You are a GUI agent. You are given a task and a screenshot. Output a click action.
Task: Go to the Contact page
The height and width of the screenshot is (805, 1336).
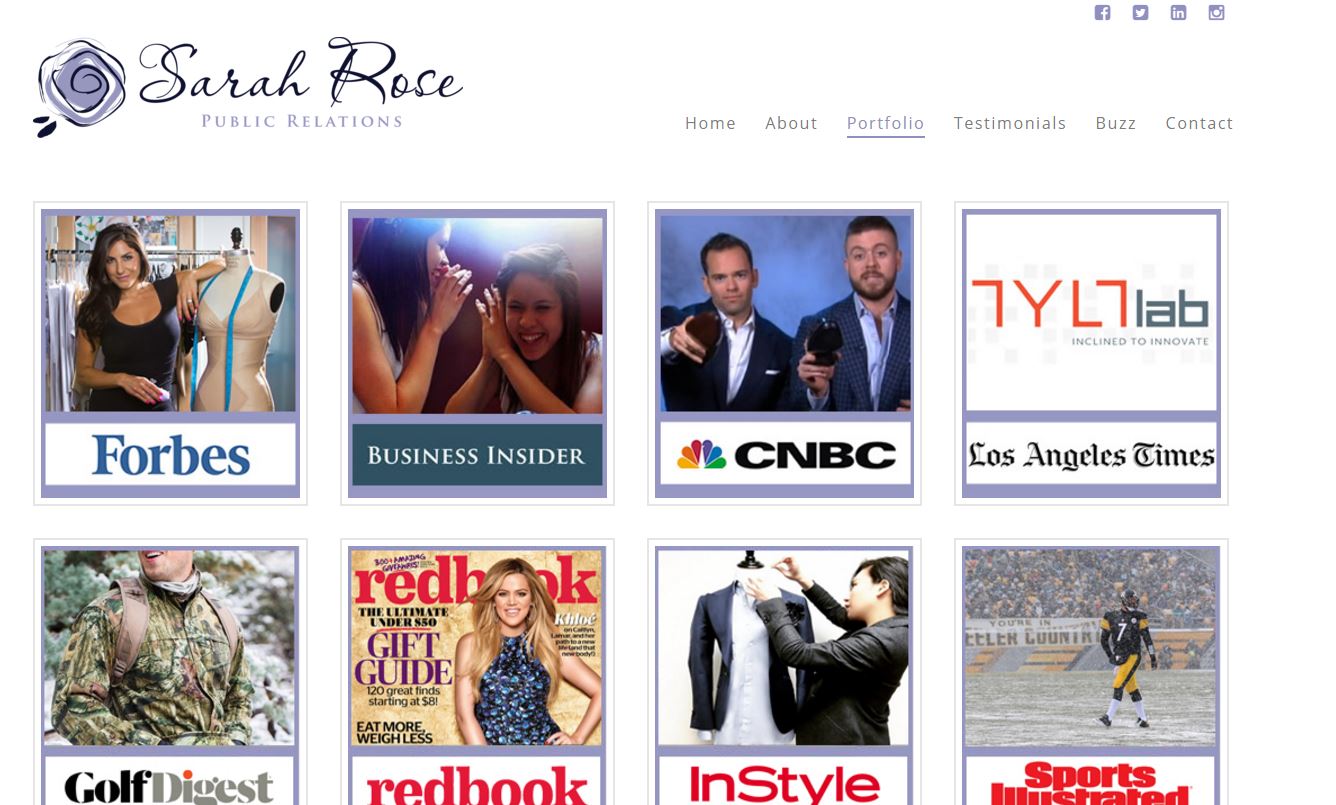(x=1199, y=123)
